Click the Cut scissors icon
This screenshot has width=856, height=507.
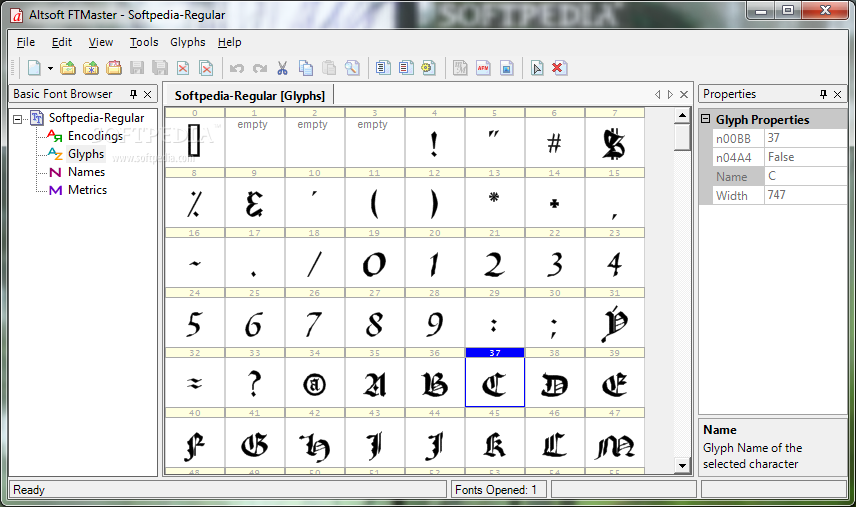coord(282,68)
